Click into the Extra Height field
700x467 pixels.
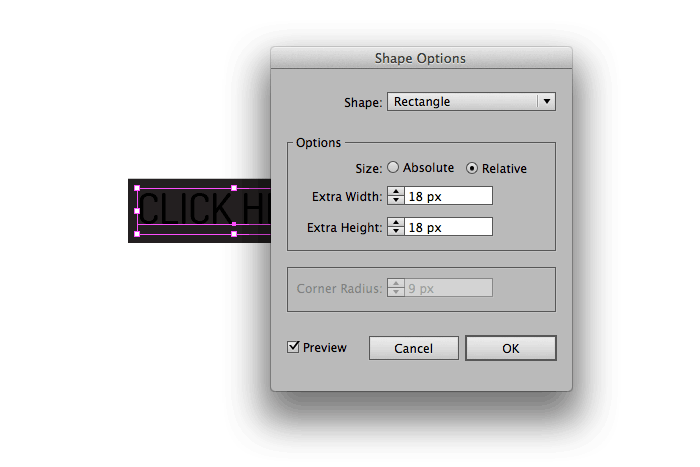click(x=448, y=227)
